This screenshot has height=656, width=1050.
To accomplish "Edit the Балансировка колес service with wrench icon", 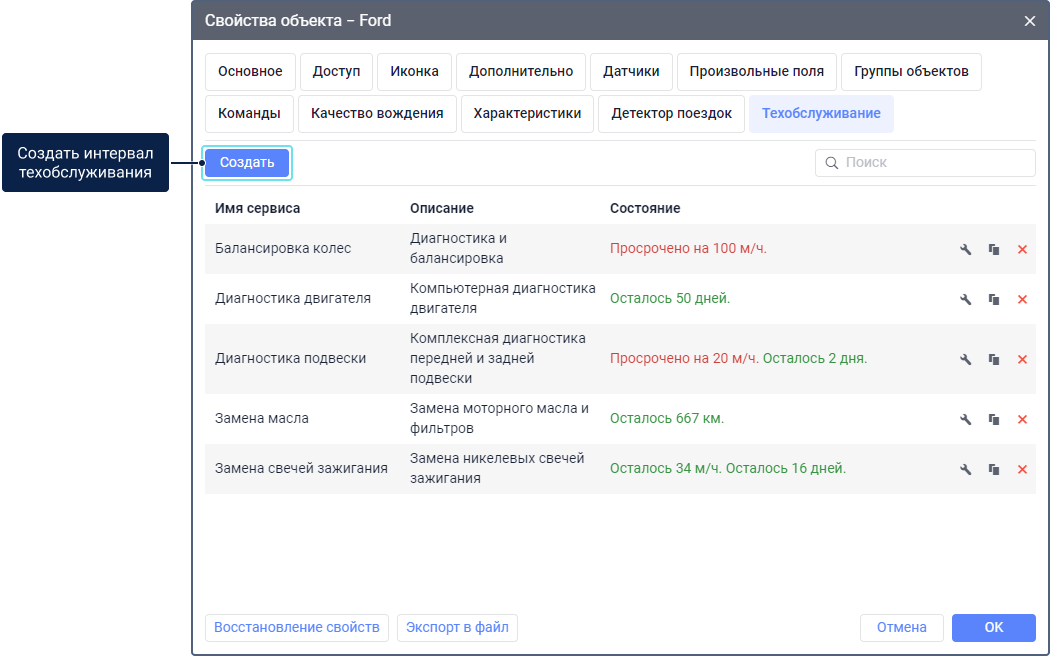I will coord(966,249).
